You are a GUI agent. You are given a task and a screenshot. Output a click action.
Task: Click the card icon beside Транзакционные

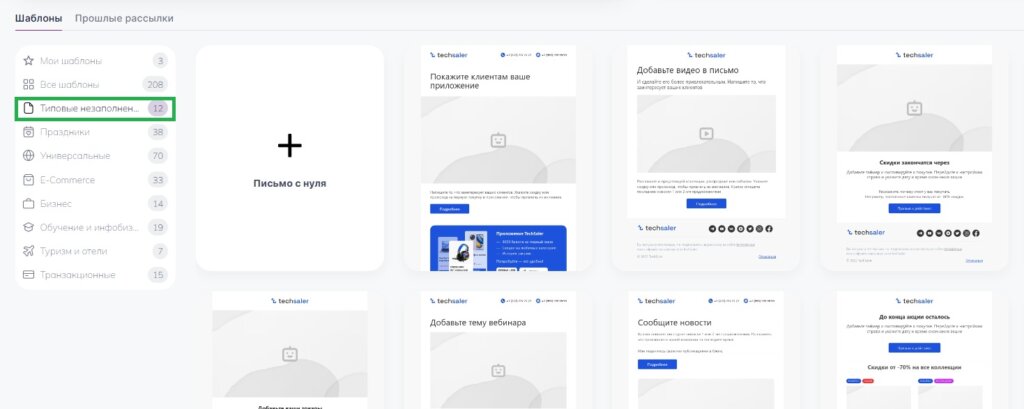pos(28,274)
